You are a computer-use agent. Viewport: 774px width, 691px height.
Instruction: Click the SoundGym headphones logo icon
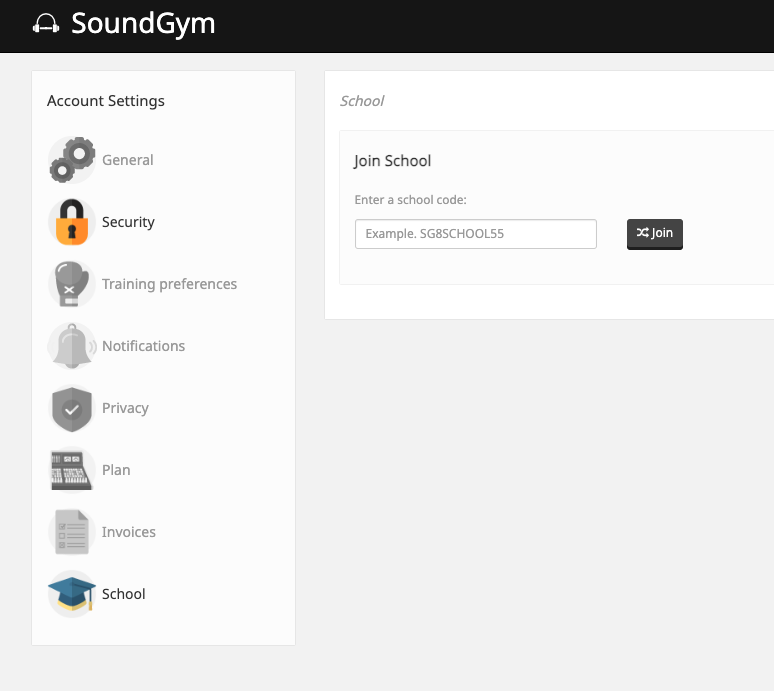46,24
